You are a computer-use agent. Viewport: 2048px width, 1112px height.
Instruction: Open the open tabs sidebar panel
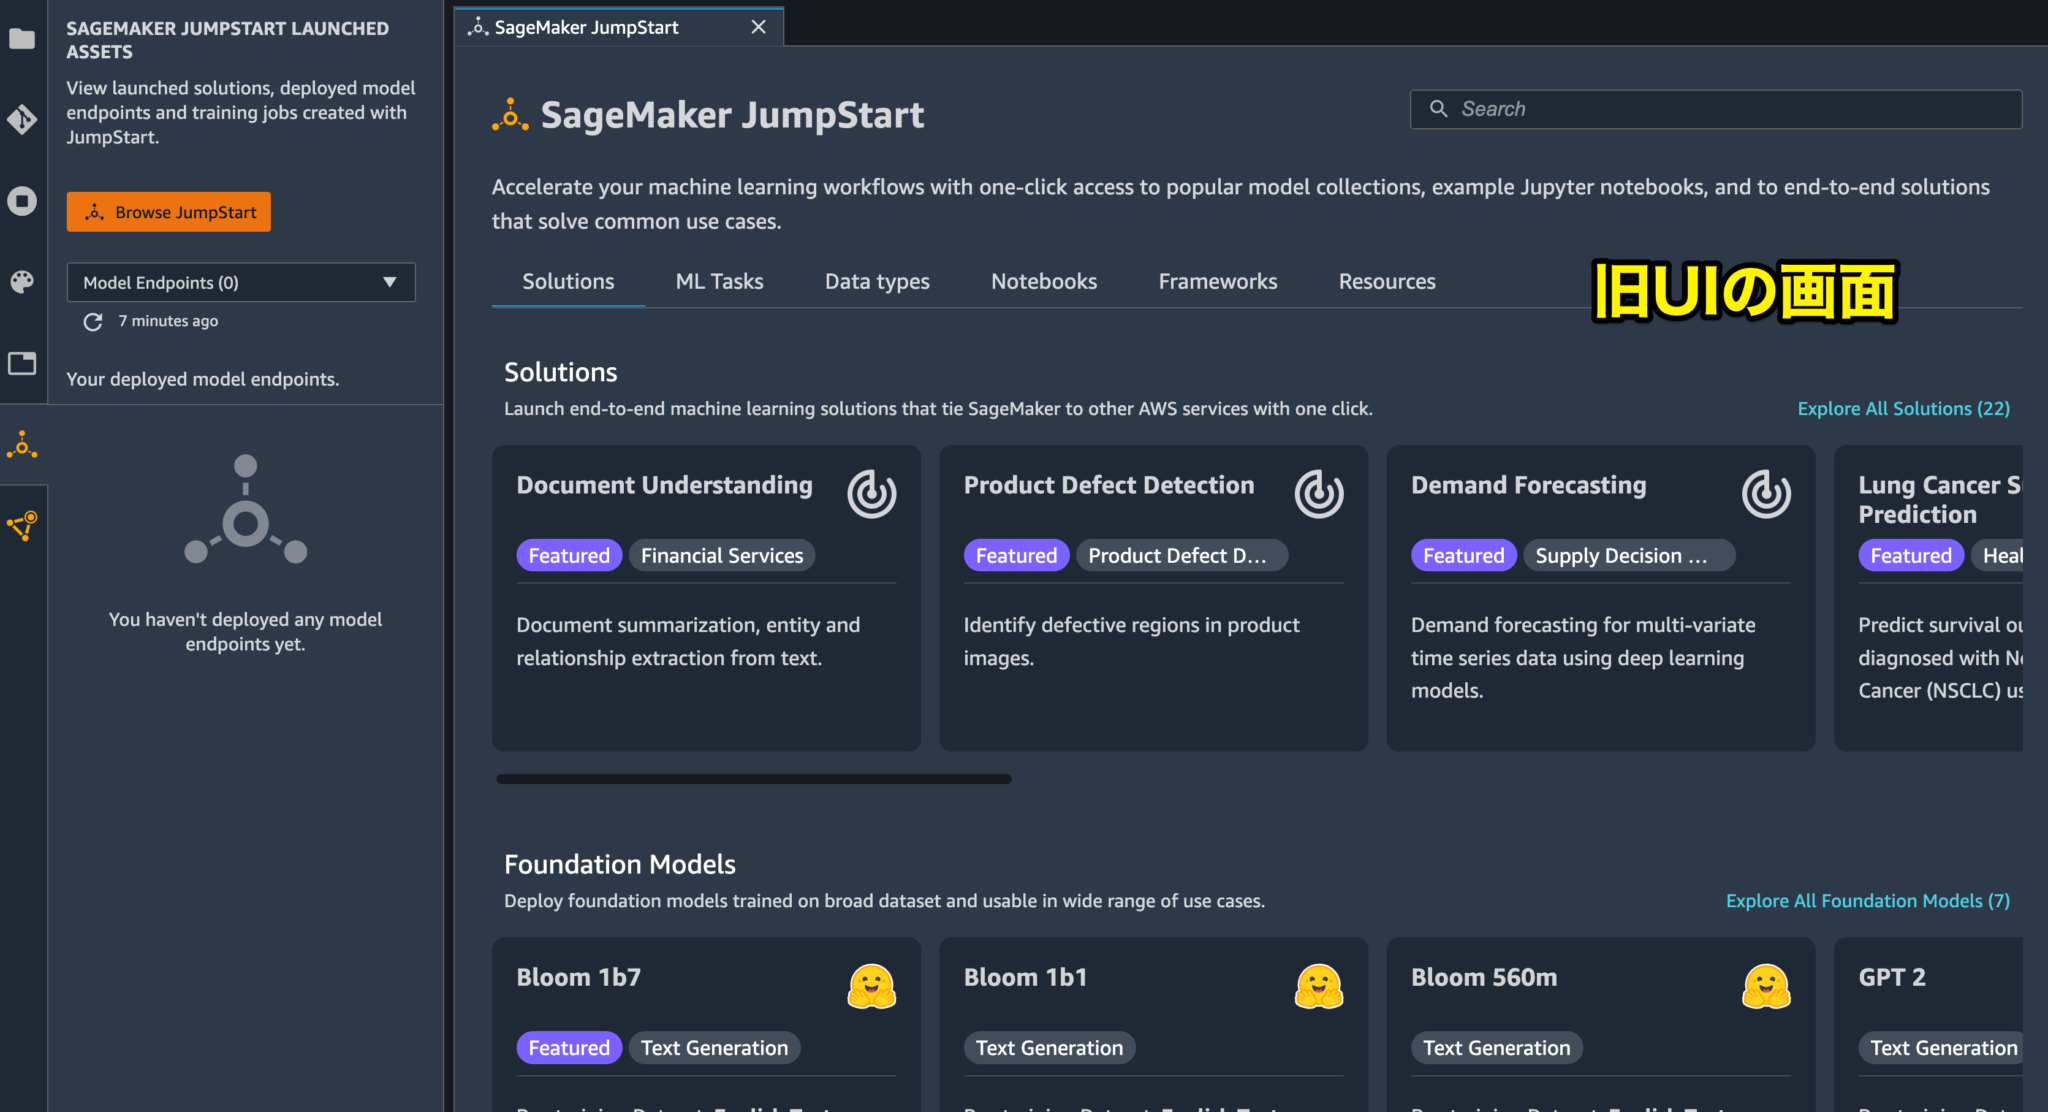click(22, 363)
